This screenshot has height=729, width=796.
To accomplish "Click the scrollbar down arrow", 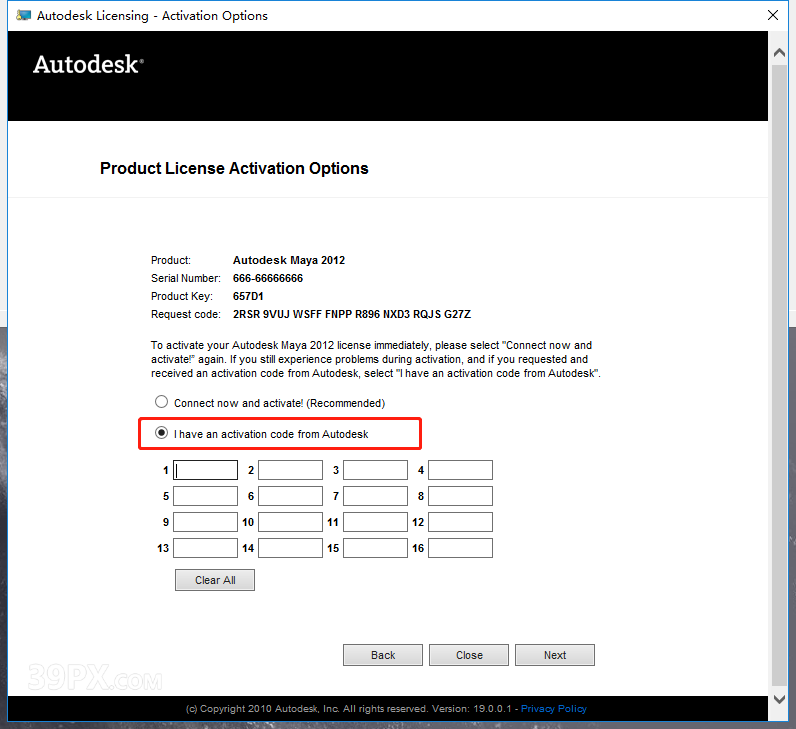I will [x=779, y=699].
